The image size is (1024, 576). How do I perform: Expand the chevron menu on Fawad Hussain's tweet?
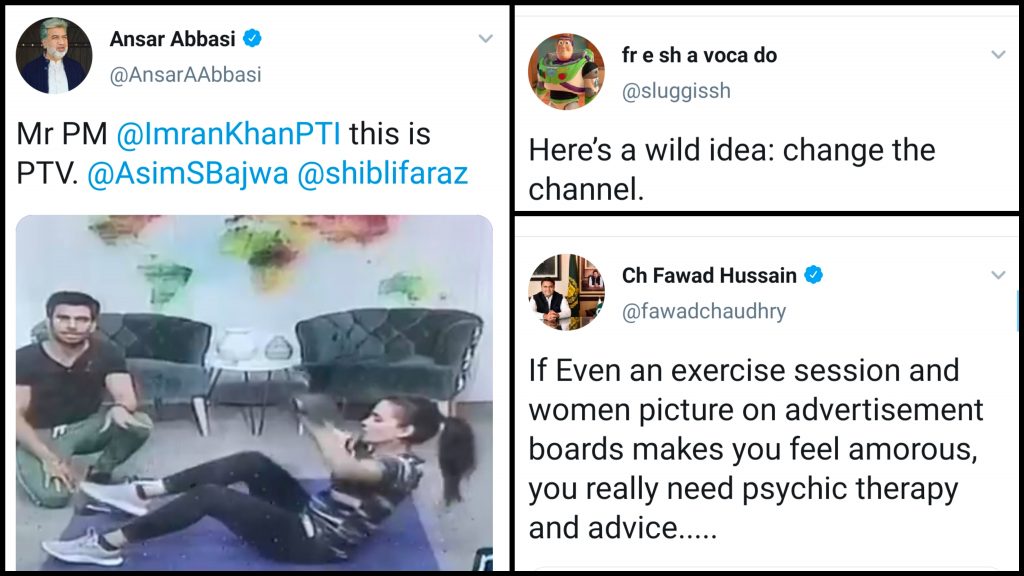[x=998, y=276]
